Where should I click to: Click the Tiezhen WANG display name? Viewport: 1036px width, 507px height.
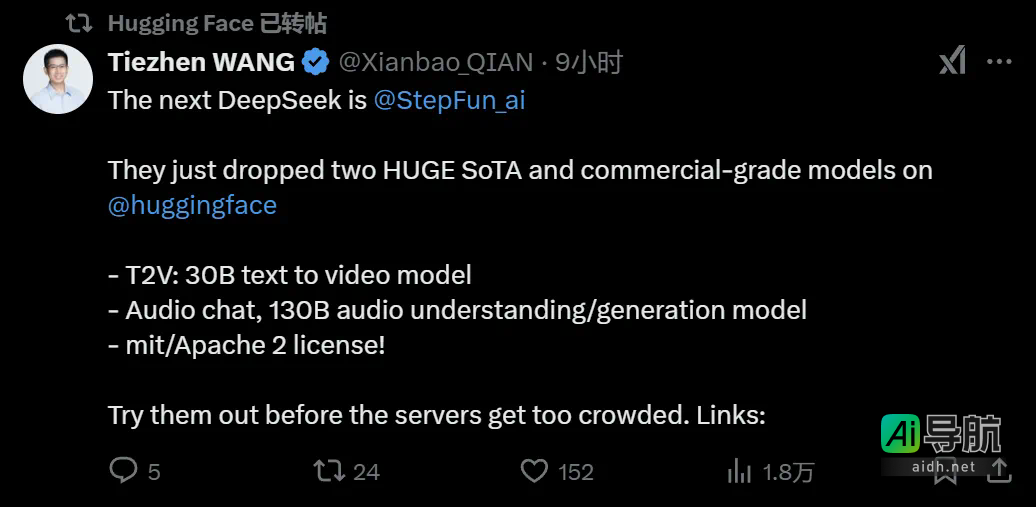[x=201, y=62]
